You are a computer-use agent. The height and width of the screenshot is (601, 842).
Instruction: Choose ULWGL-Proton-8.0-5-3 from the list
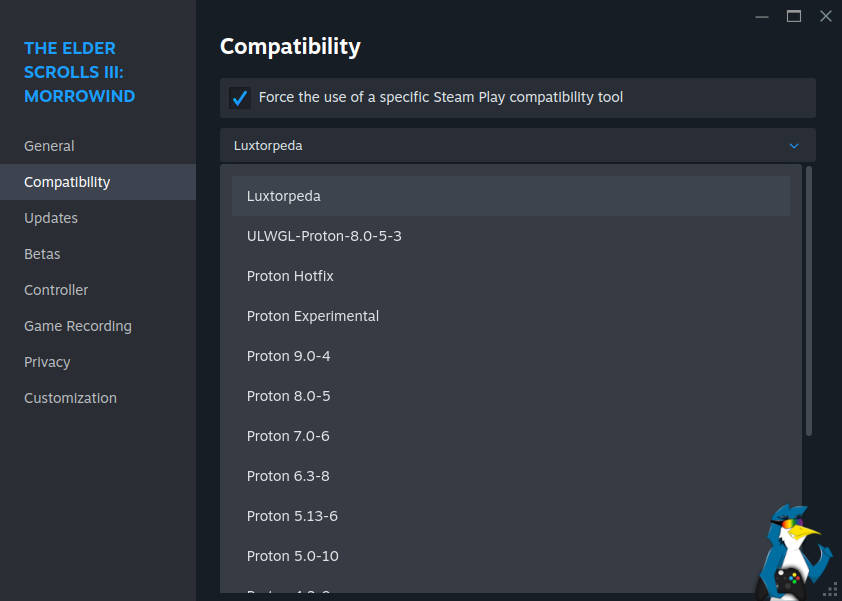coord(324,236)
